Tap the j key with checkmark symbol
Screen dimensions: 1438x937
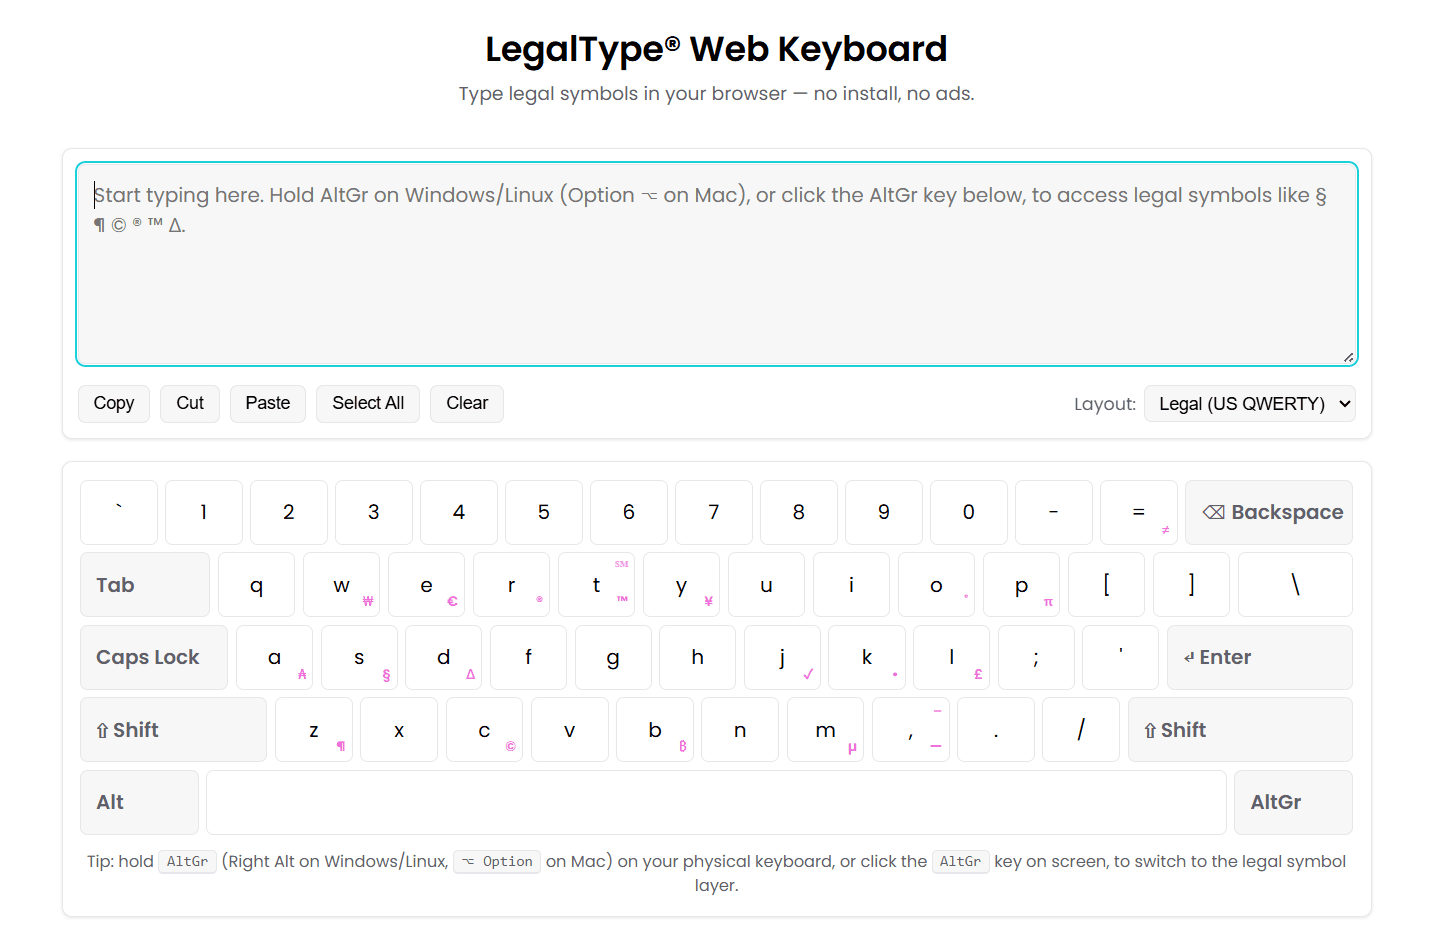pyautogui.click(x=782, y=658)
